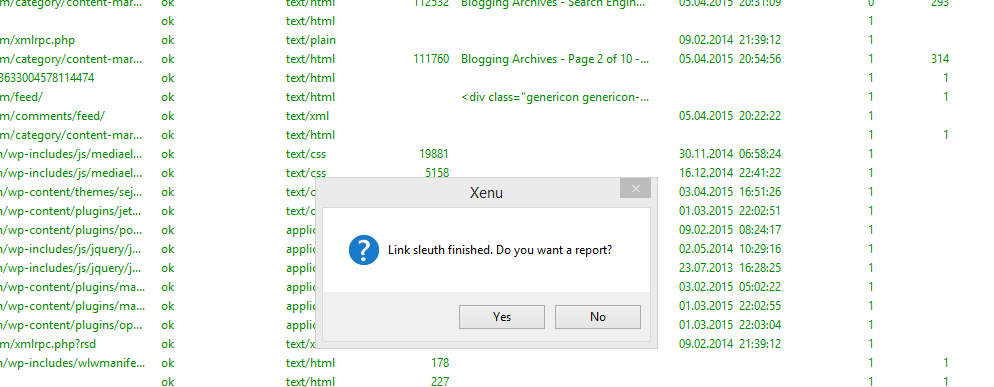Screen dimensions: 994x387
Task: Click date 01.03.2015 22:02:55
Action: 730,306
